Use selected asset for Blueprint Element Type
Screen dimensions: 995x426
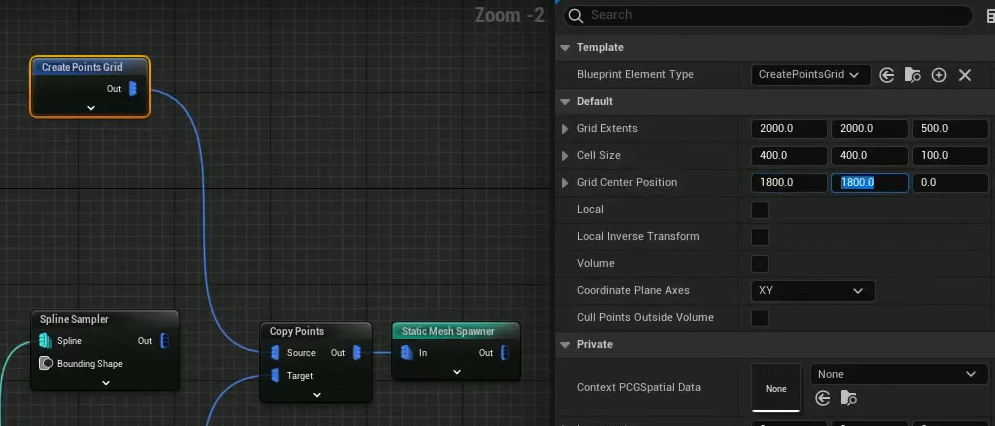[x=886, y=76]
